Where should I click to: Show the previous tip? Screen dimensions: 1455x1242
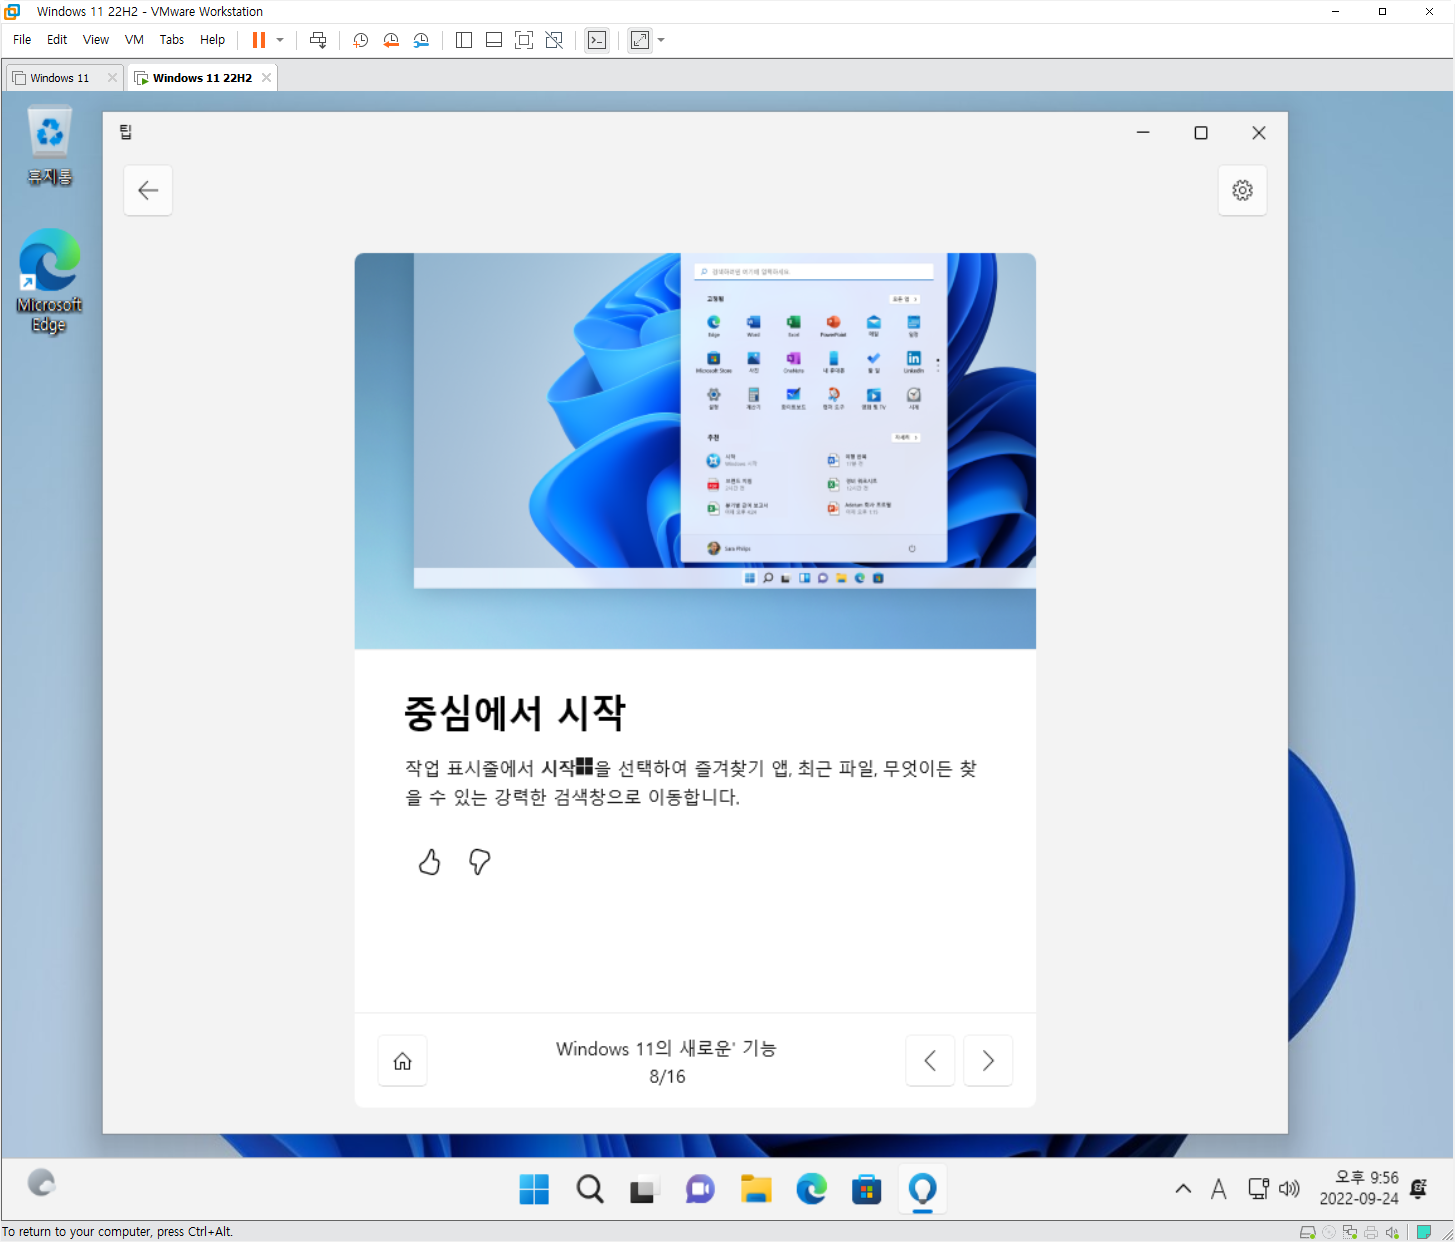930,1061
